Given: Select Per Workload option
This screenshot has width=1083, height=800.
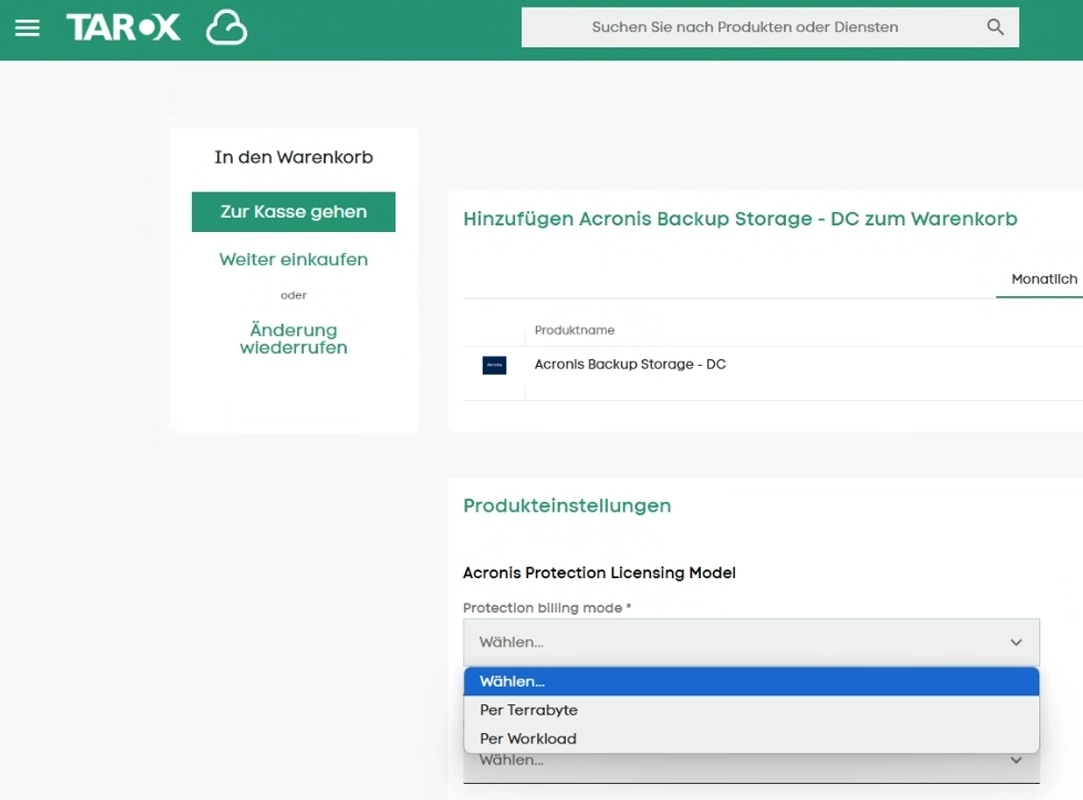Looking at the screenshot, I should click(x=751, y=739).
